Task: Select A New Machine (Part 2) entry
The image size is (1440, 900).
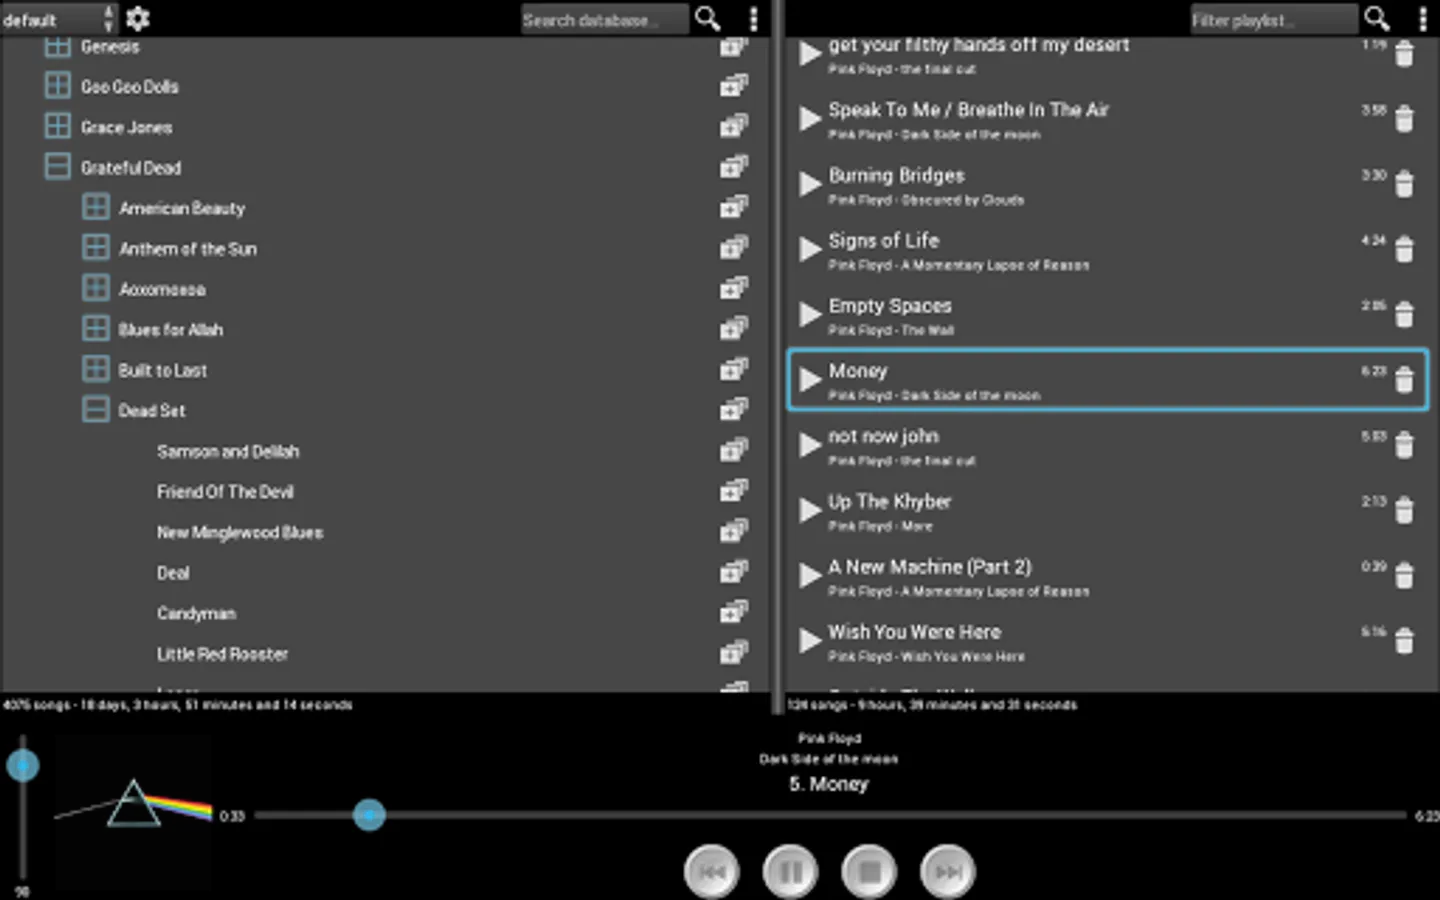Action: (1108, 576)
